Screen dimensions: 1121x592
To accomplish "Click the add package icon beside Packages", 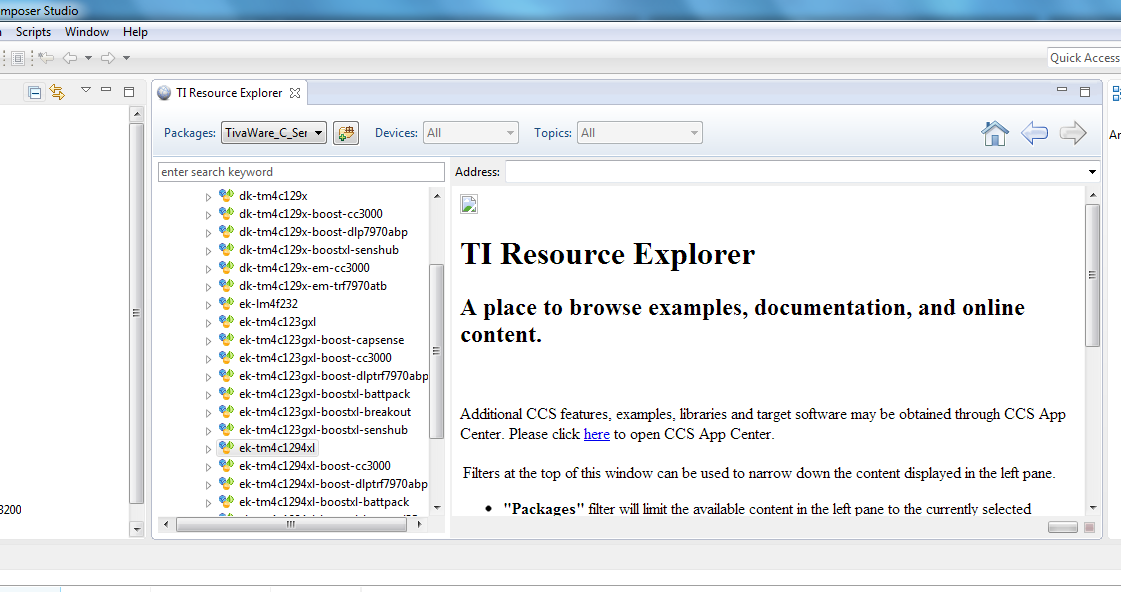I will point(346,133).
